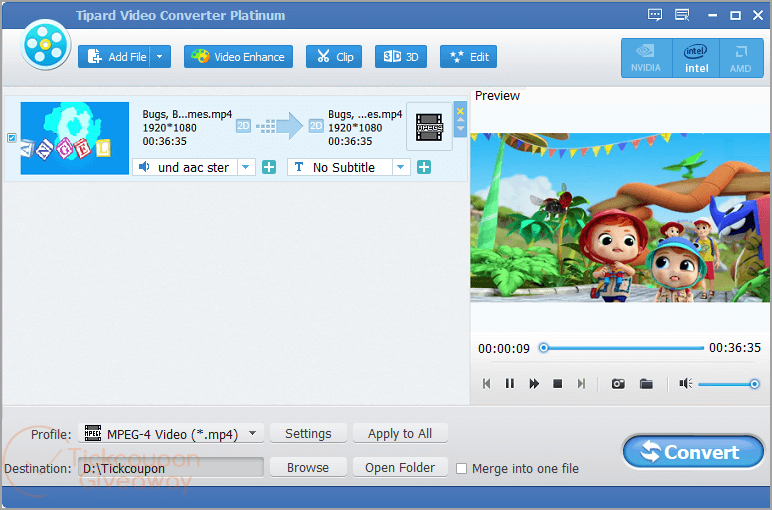The height and width of the screenshot is (510, 772).
Task: Click the 00:00:09 current time label
Action: tap(504, 349)
